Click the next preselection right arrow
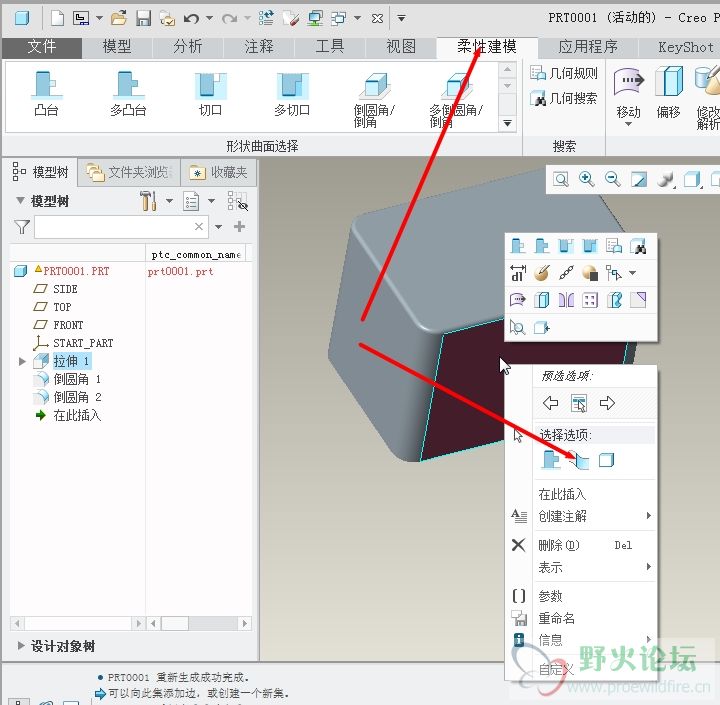The height and width of the screenshot is (705, 720). [607, 403]
